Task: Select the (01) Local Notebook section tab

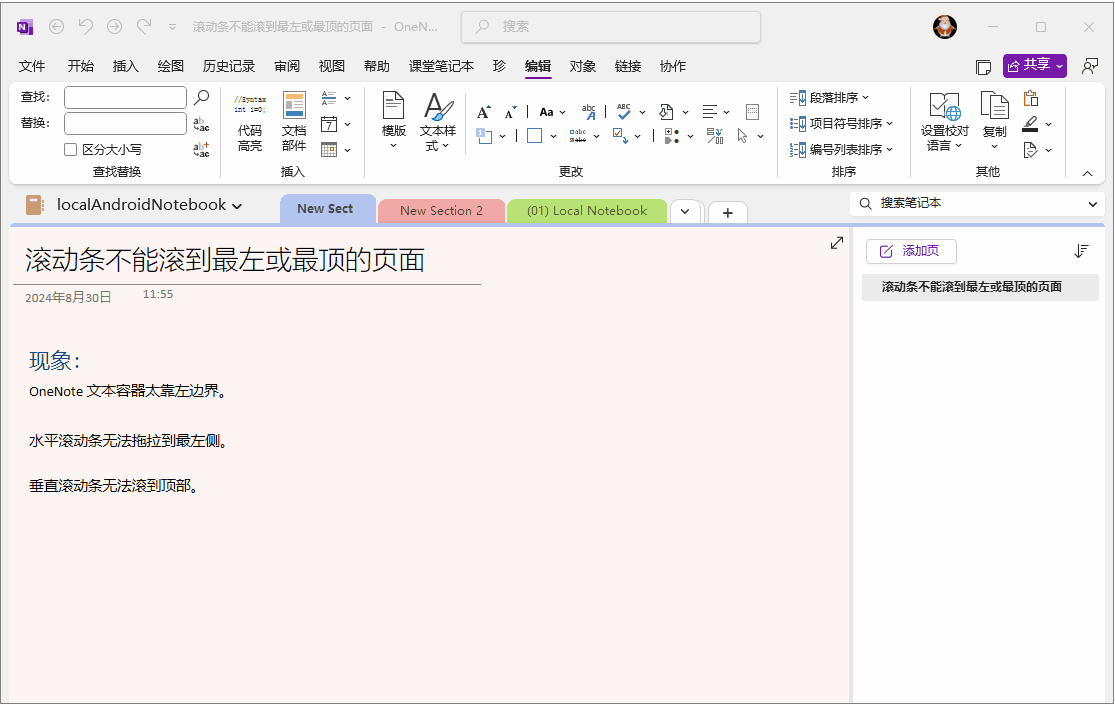Action: 587,211
